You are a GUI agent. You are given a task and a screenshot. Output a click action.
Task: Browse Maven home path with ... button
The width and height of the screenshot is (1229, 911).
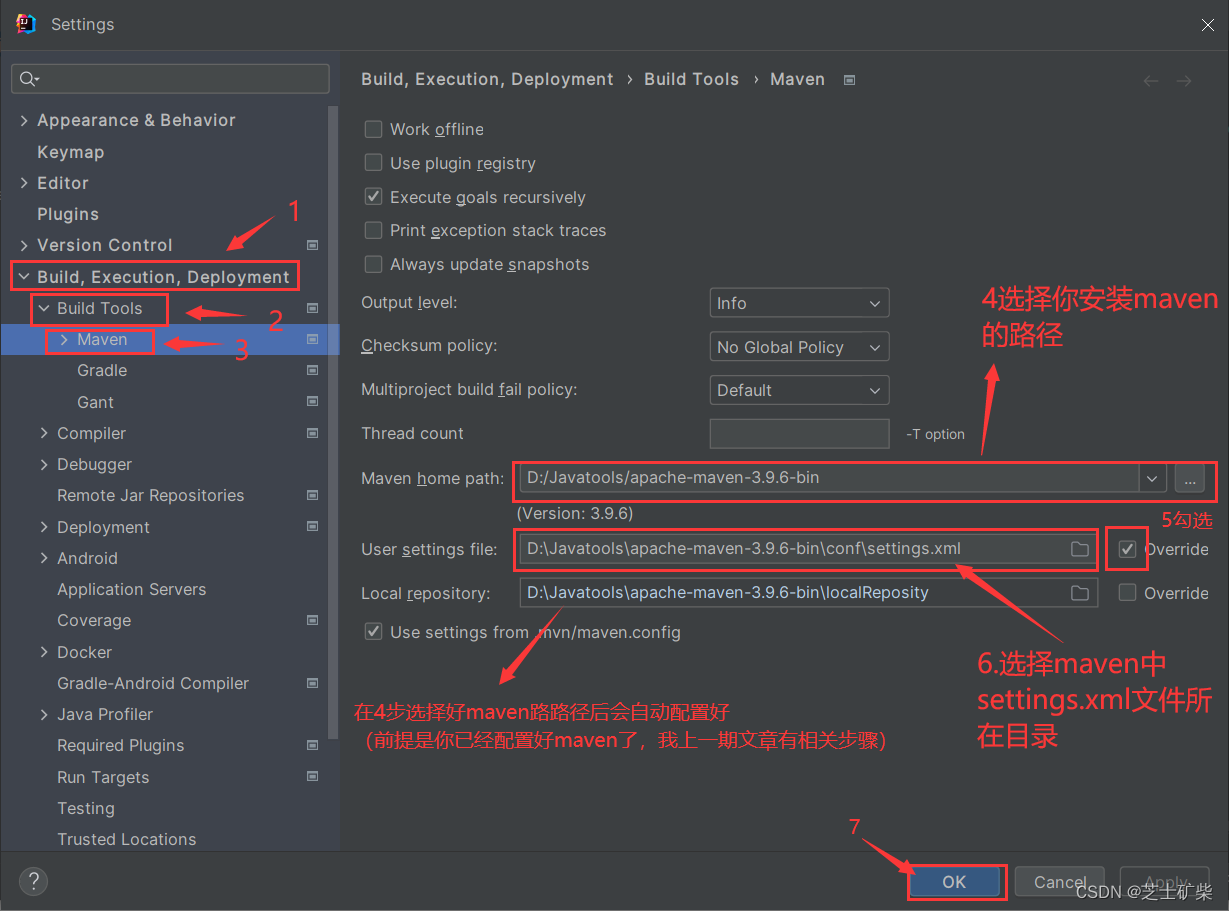[1189, 478]
